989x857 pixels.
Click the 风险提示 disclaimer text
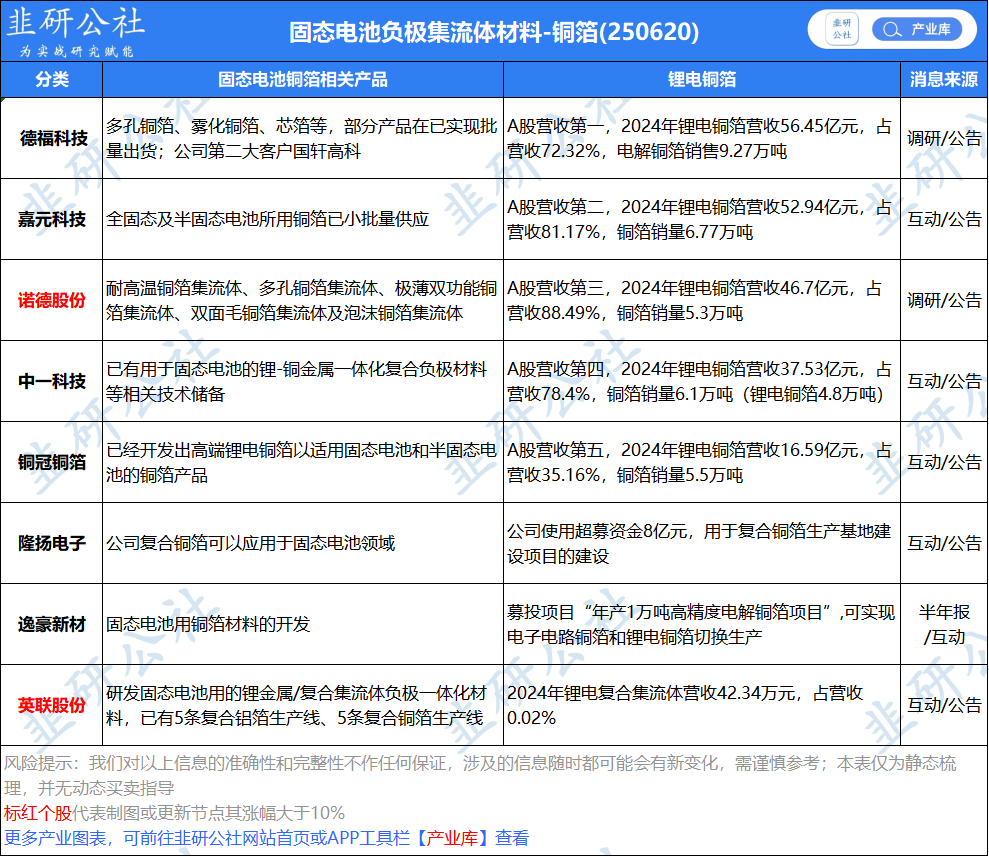pyautogui.click(x=480, y=776)
